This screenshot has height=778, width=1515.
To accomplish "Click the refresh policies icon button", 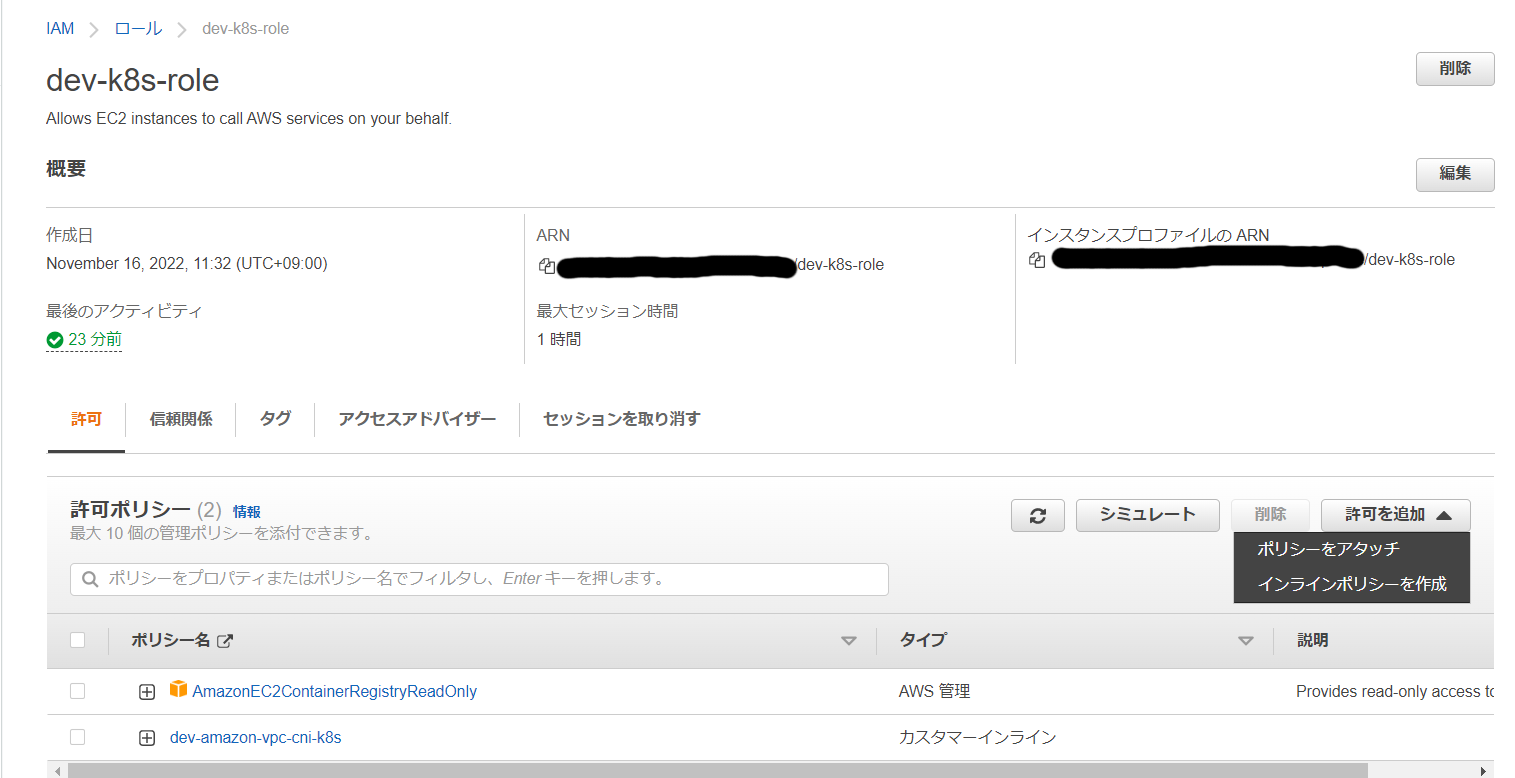I will pos(1037,516).
